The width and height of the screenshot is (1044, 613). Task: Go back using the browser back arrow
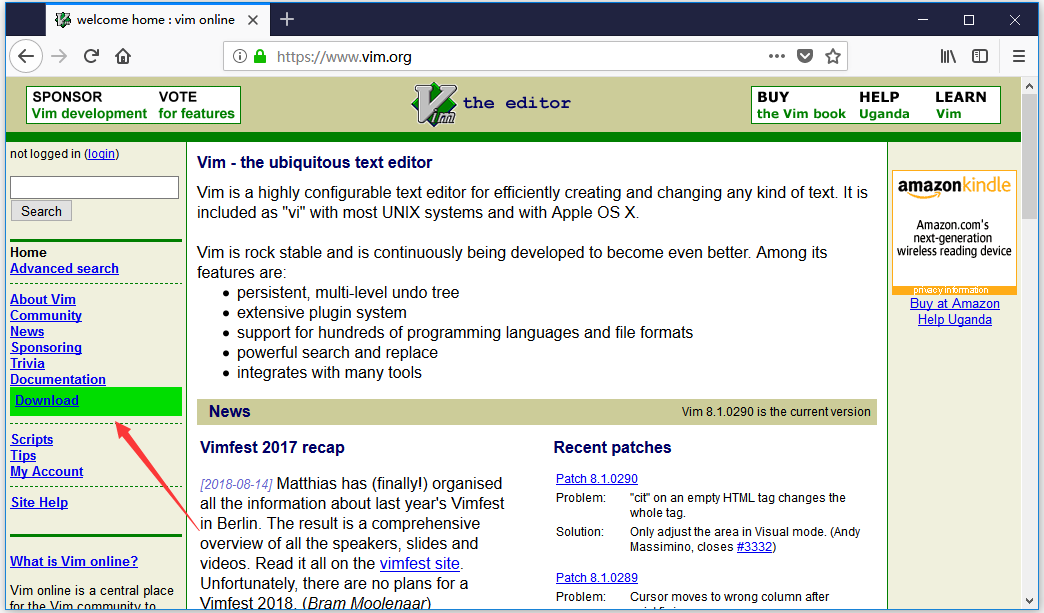tap(26, 57)
